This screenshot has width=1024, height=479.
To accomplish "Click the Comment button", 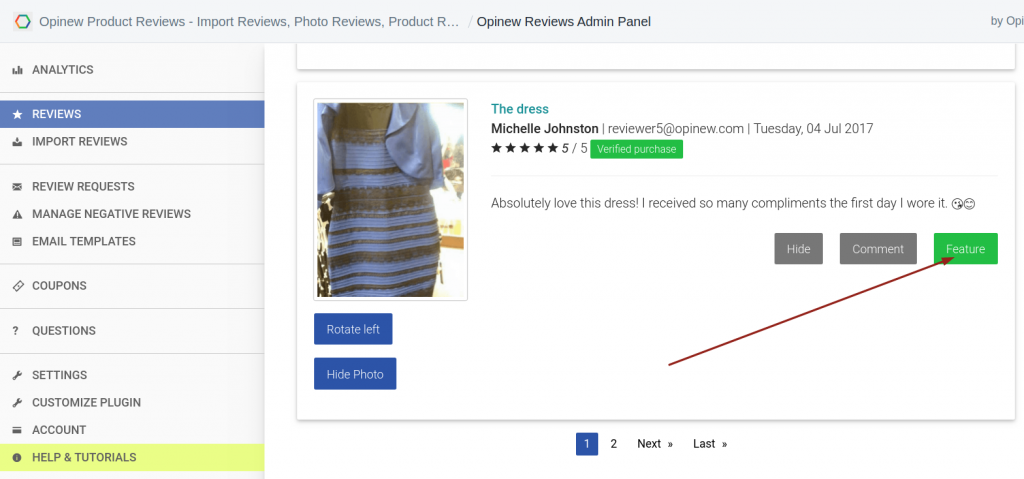I will 878,249.
